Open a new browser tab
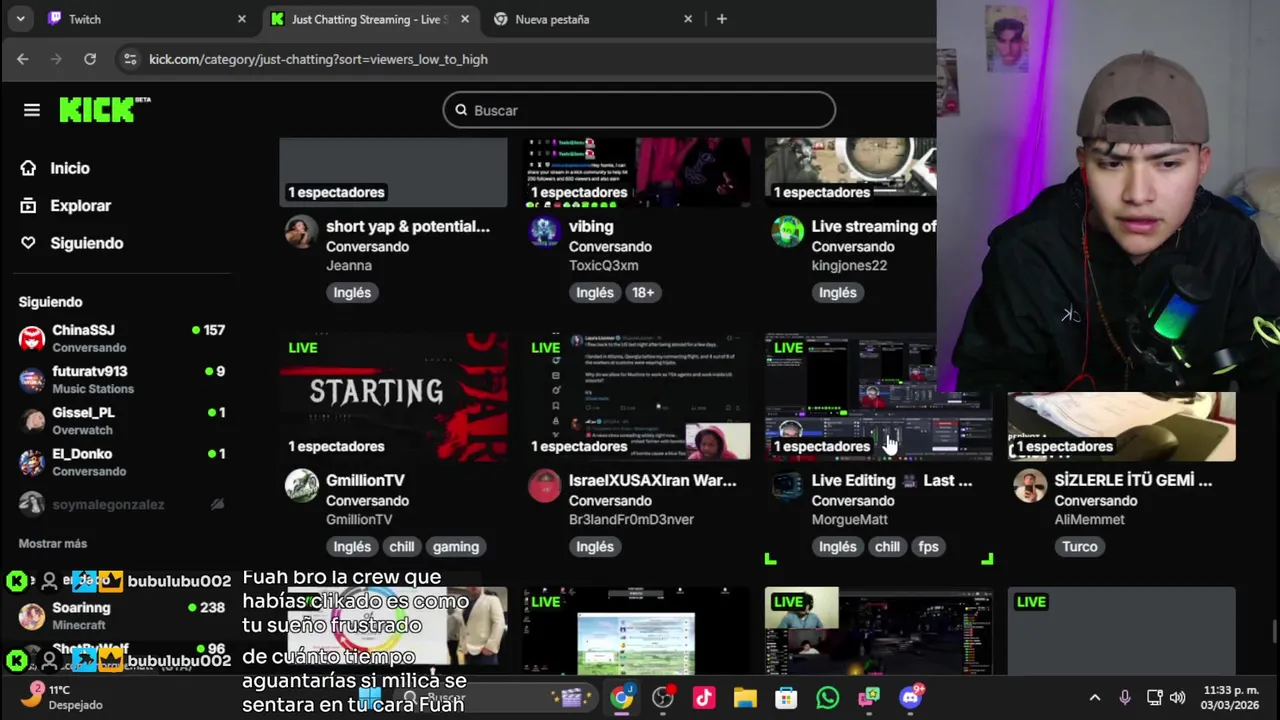 pyautogui.click(x=721, y=19)
